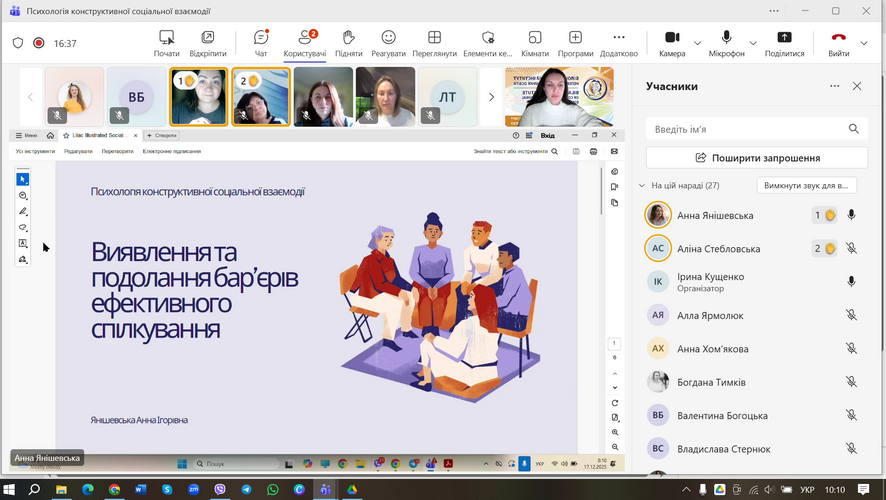Click the Share (Поділитися) screen icon

pos(784,42)
